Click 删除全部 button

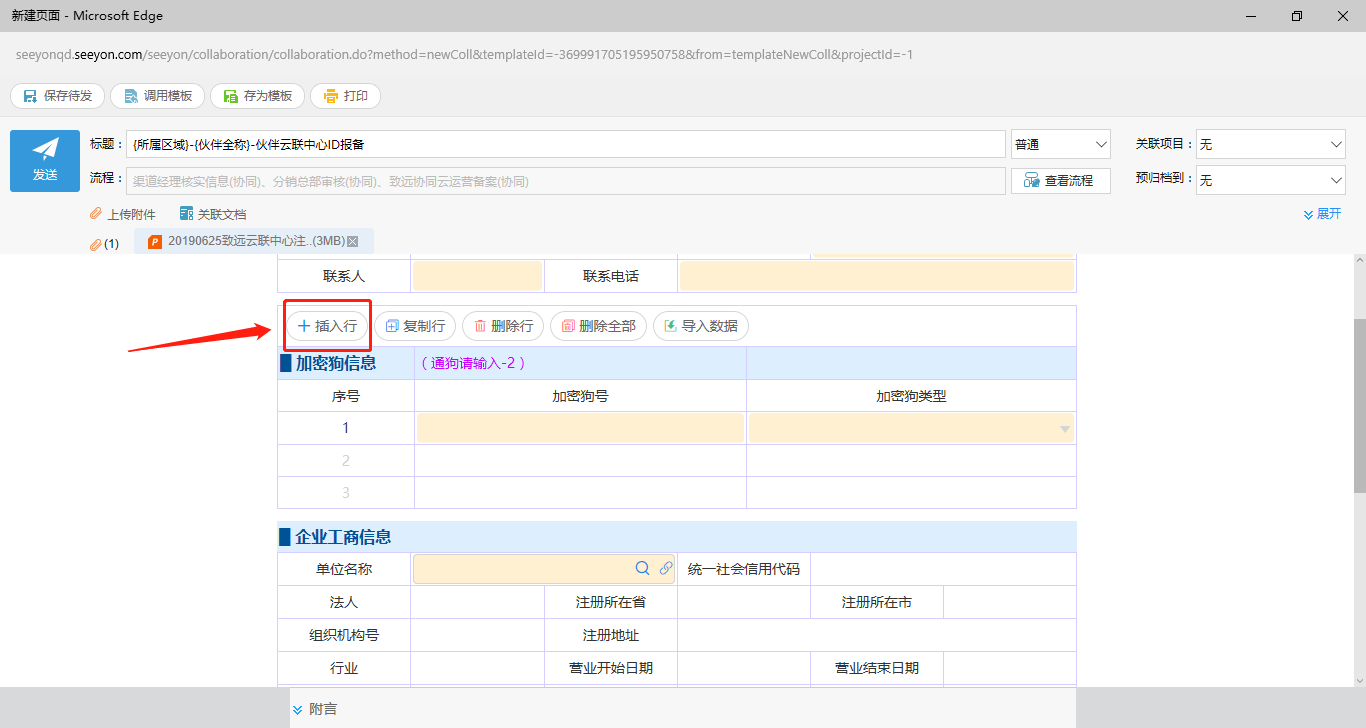pos(598,326)
